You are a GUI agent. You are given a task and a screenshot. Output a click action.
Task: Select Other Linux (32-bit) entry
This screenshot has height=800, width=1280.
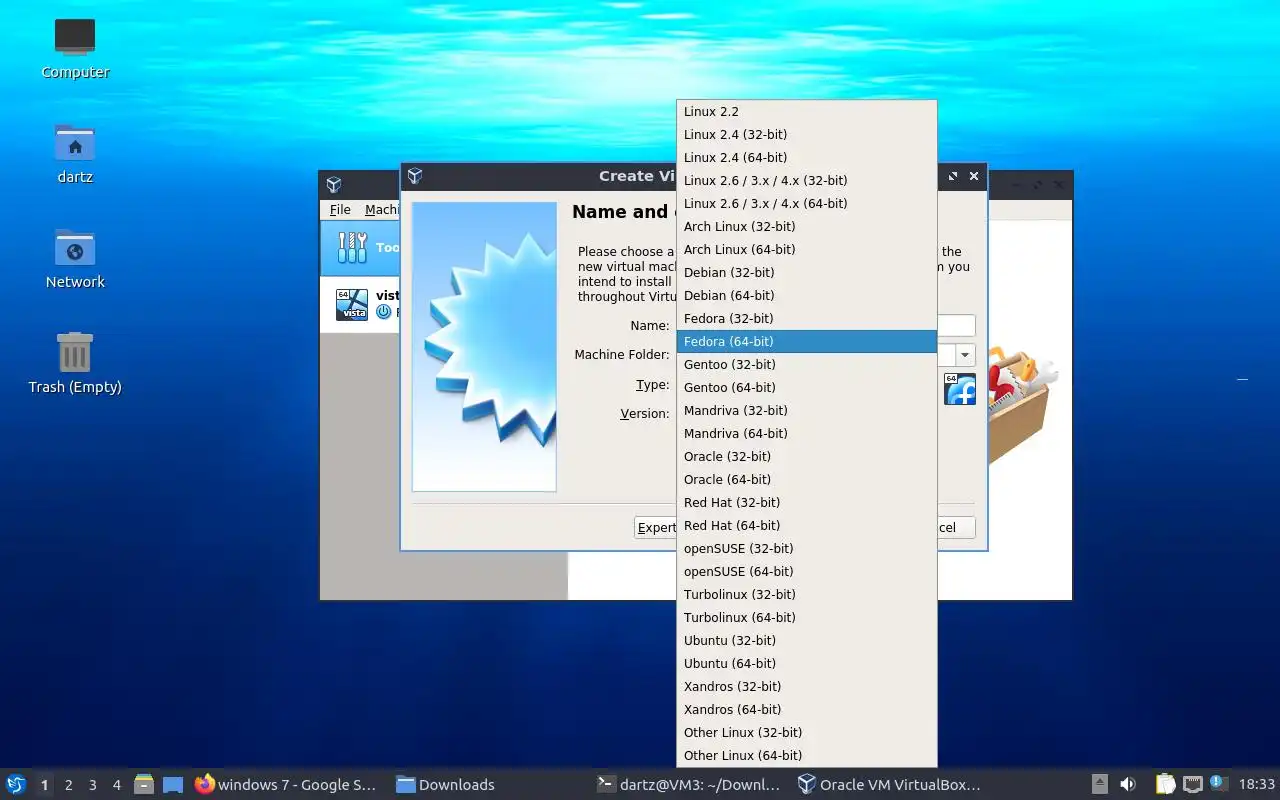tap(807, 732)
